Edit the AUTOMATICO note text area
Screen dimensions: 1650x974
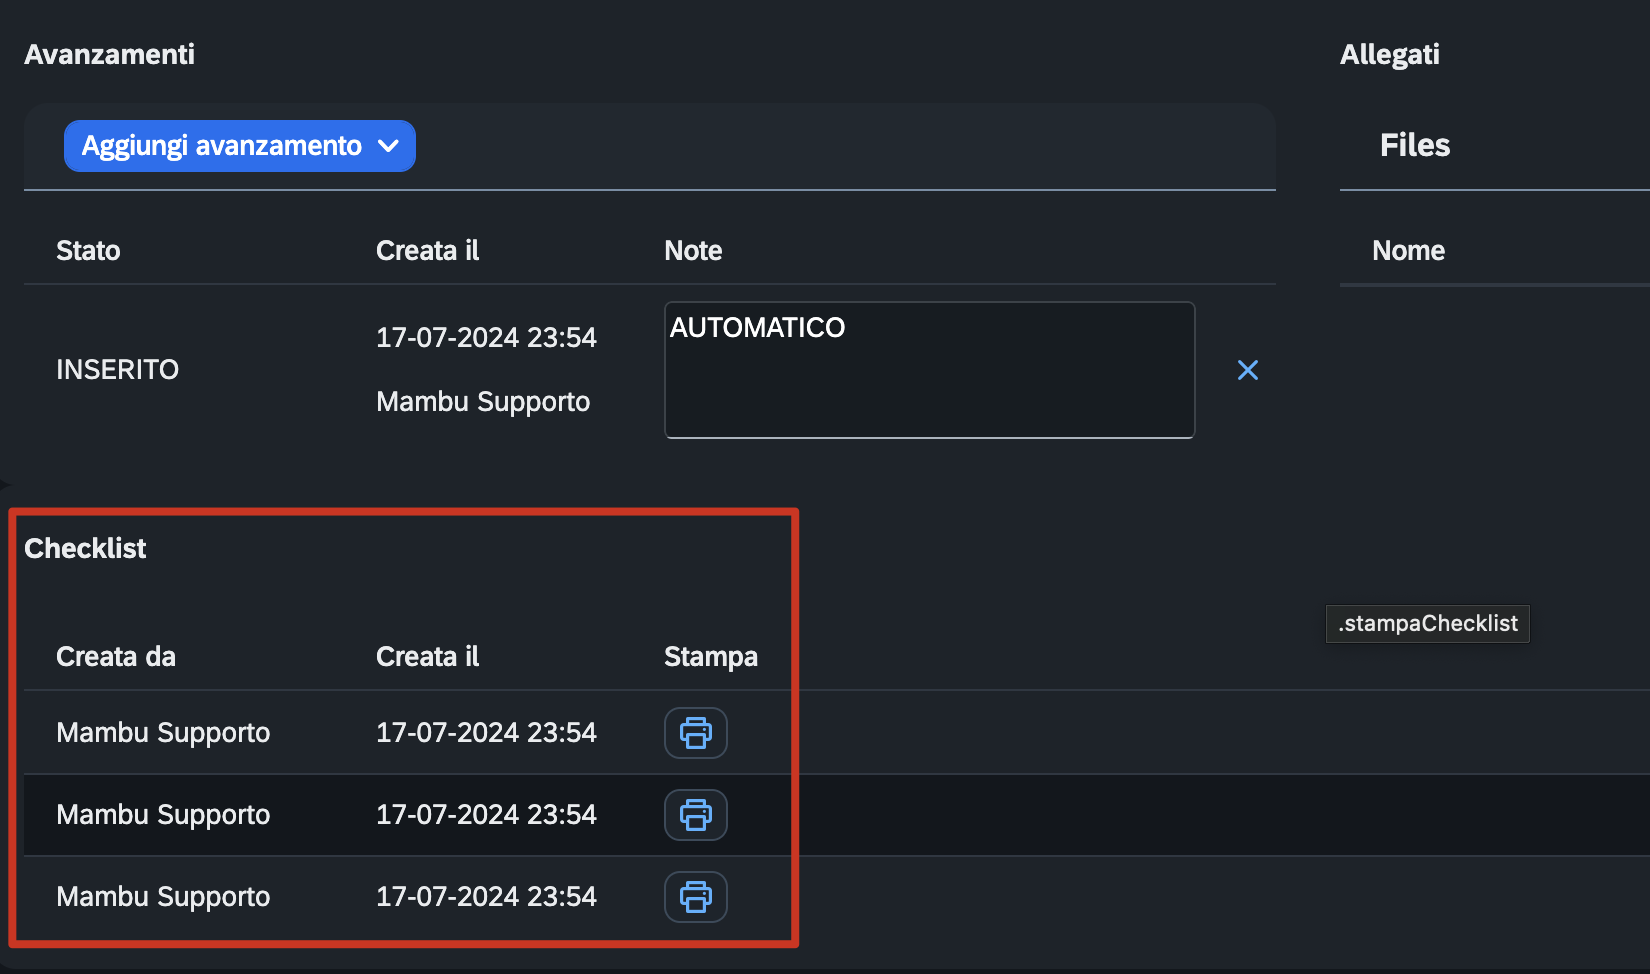click(930, 370)
